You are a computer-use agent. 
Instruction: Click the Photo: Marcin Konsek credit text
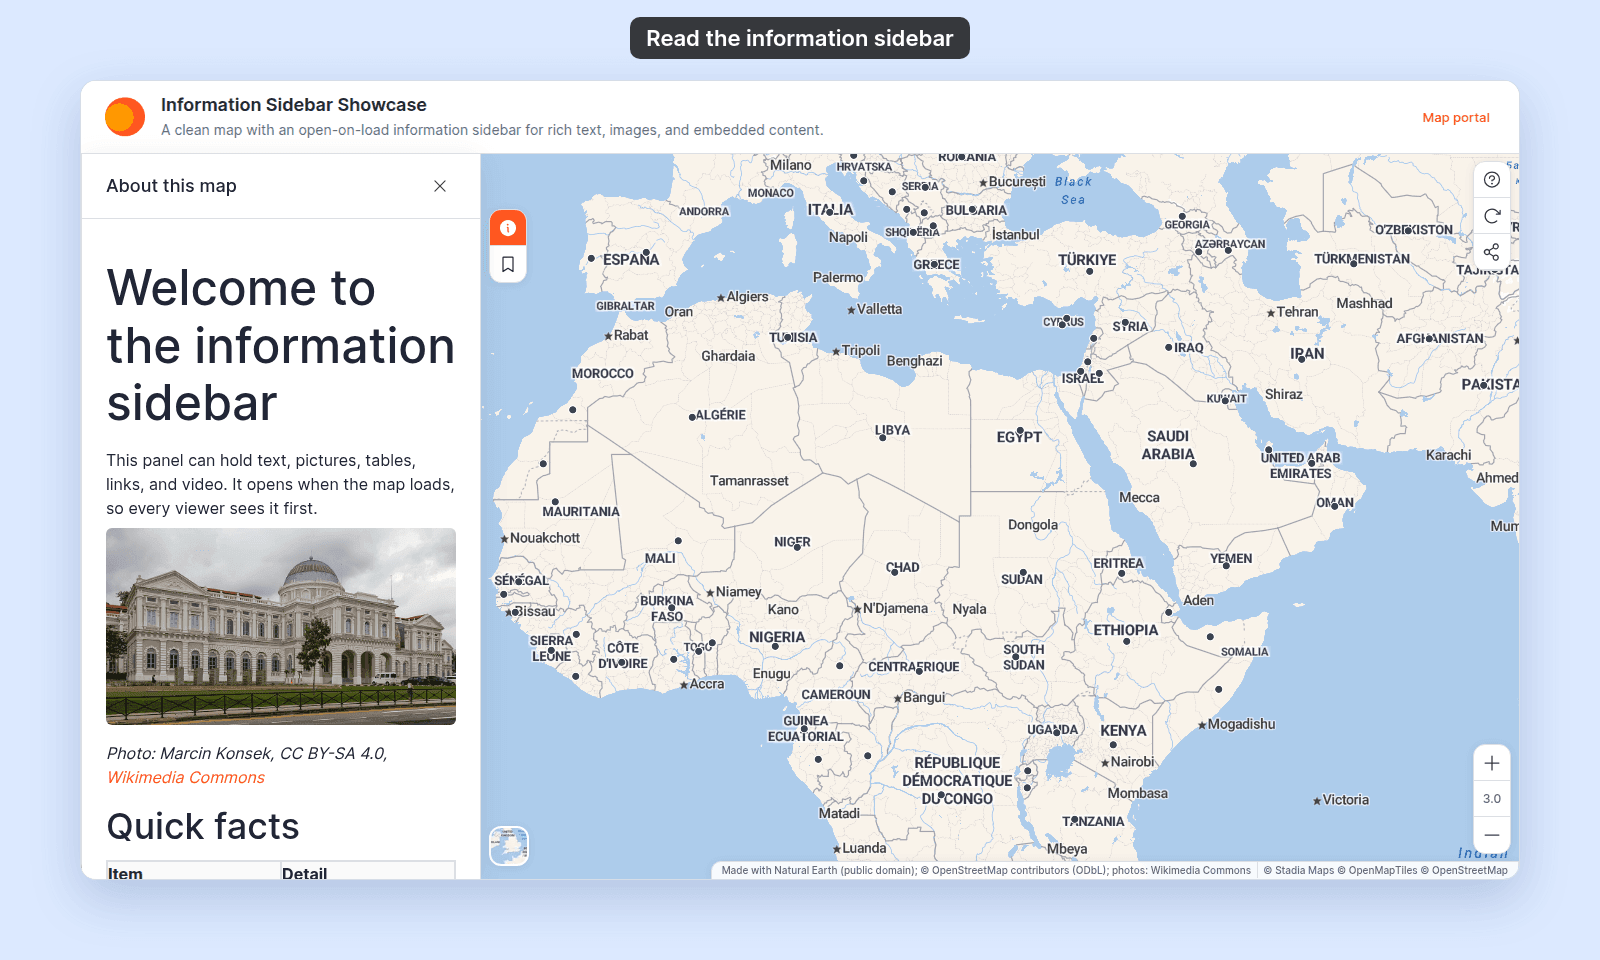[247, 753]
